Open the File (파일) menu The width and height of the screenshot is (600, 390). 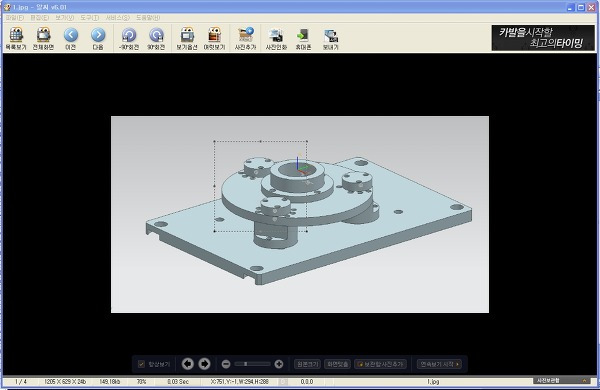click(x=15, y=18)
